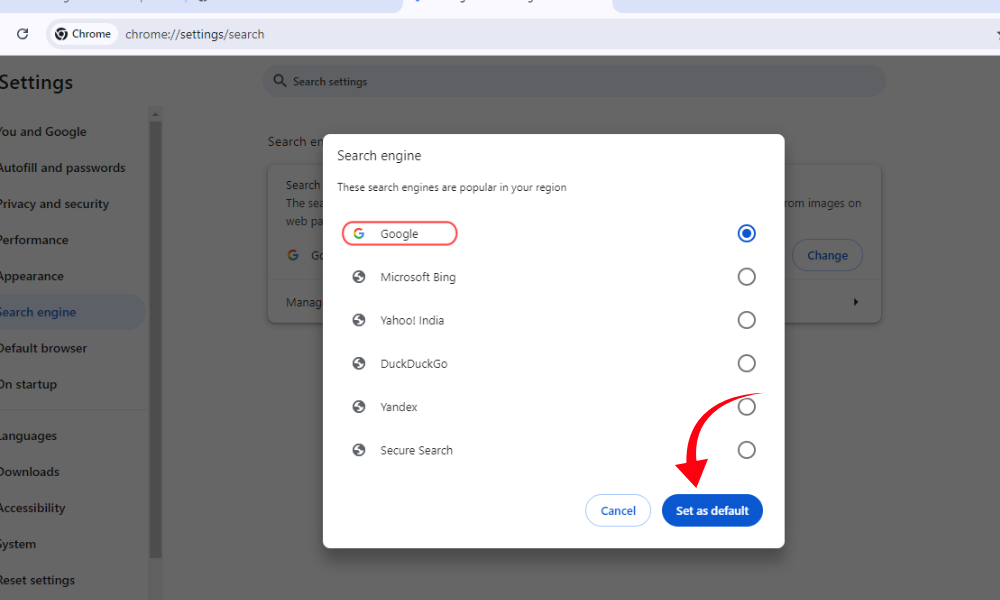Click text 'These search engines are popular in your region'
The image size is (1000, 600).
click(452, 187)
